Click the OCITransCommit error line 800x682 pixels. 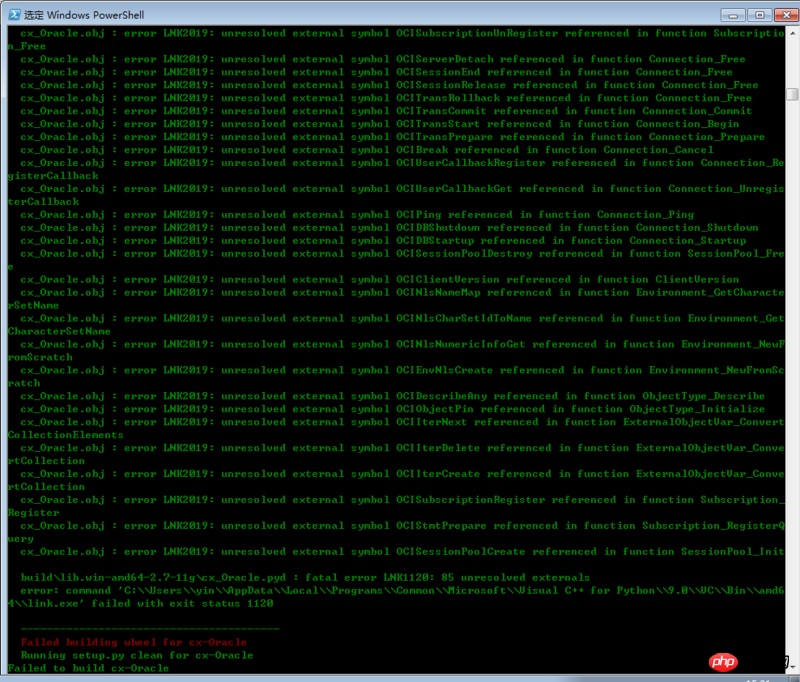tap(386, 111)
